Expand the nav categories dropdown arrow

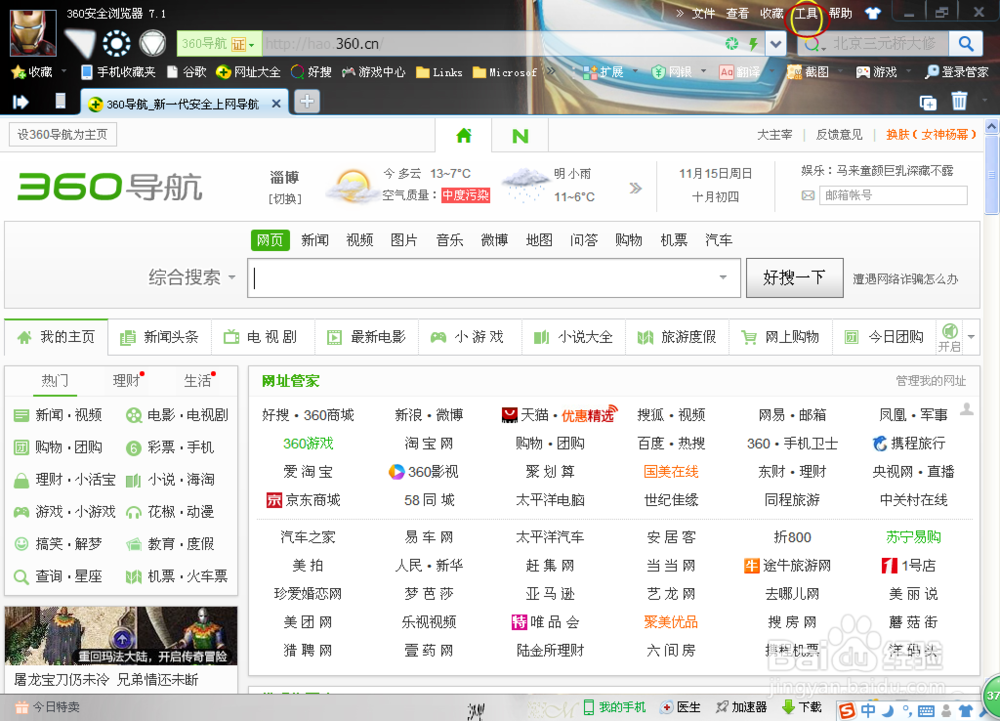tap(971, 337)
